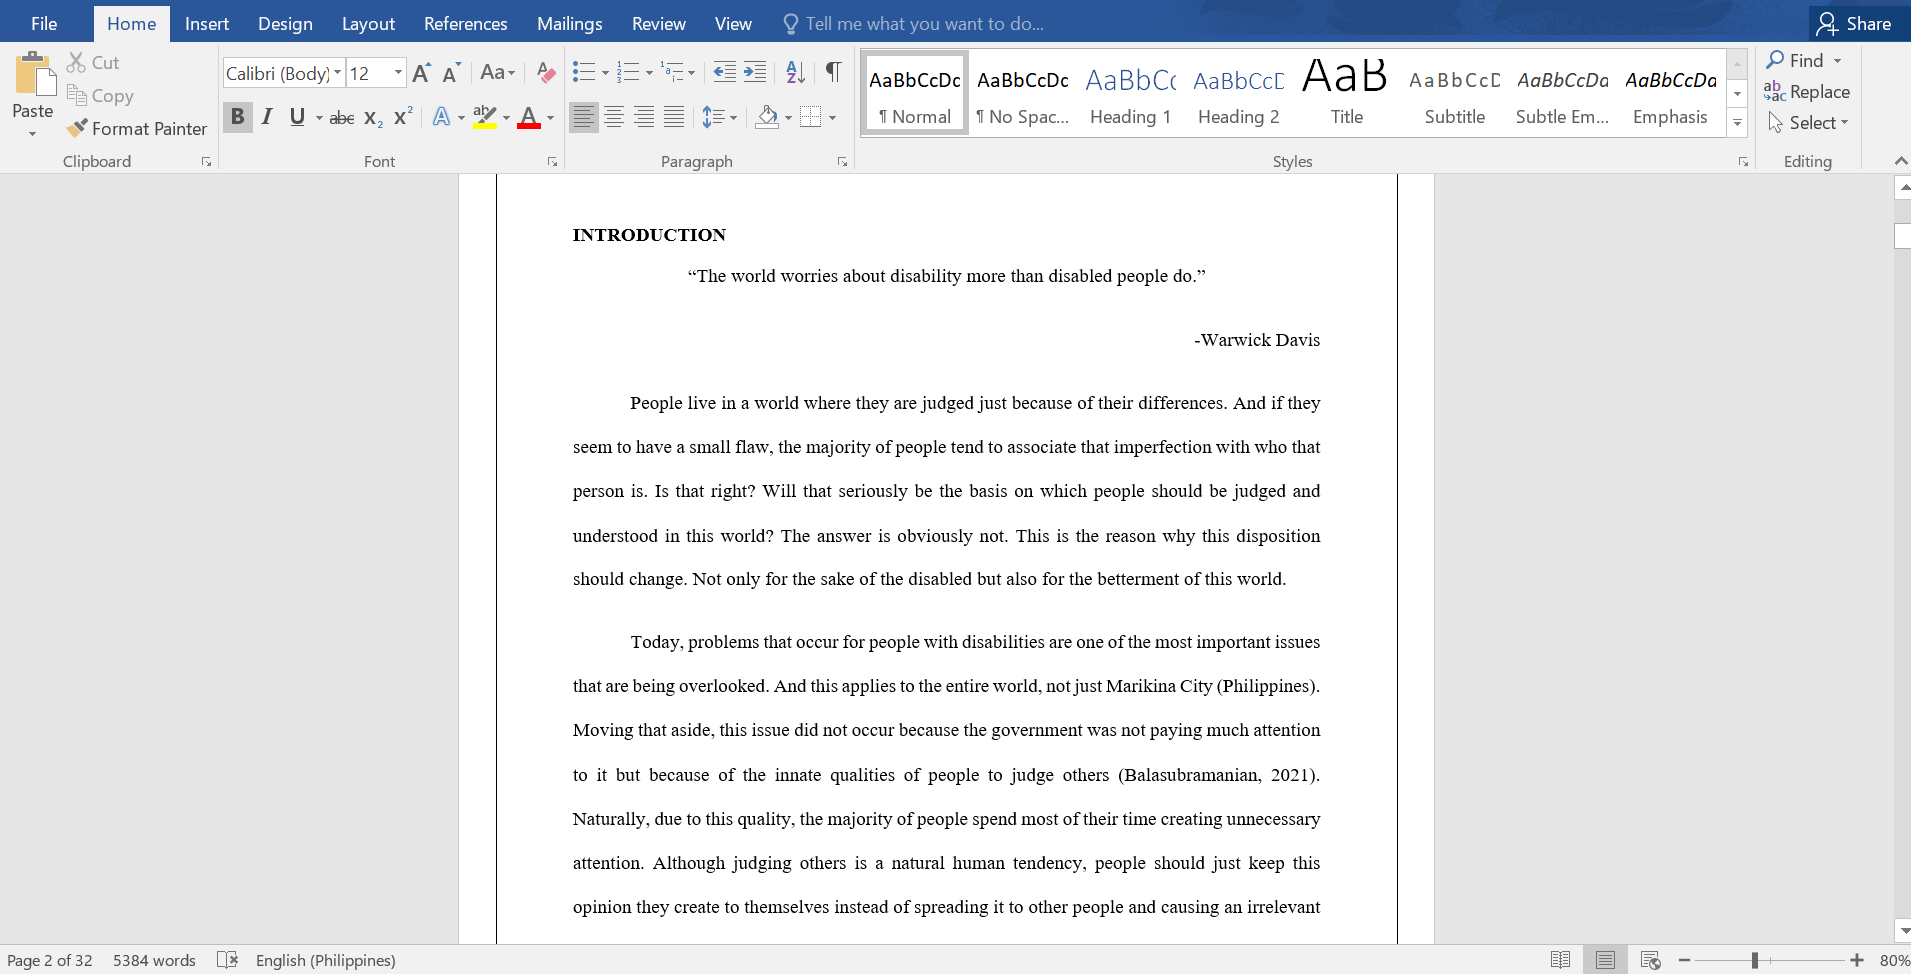The image size is (1911, 974).
Task: Click the zoom slider handle
Action: click(1755, 960)
